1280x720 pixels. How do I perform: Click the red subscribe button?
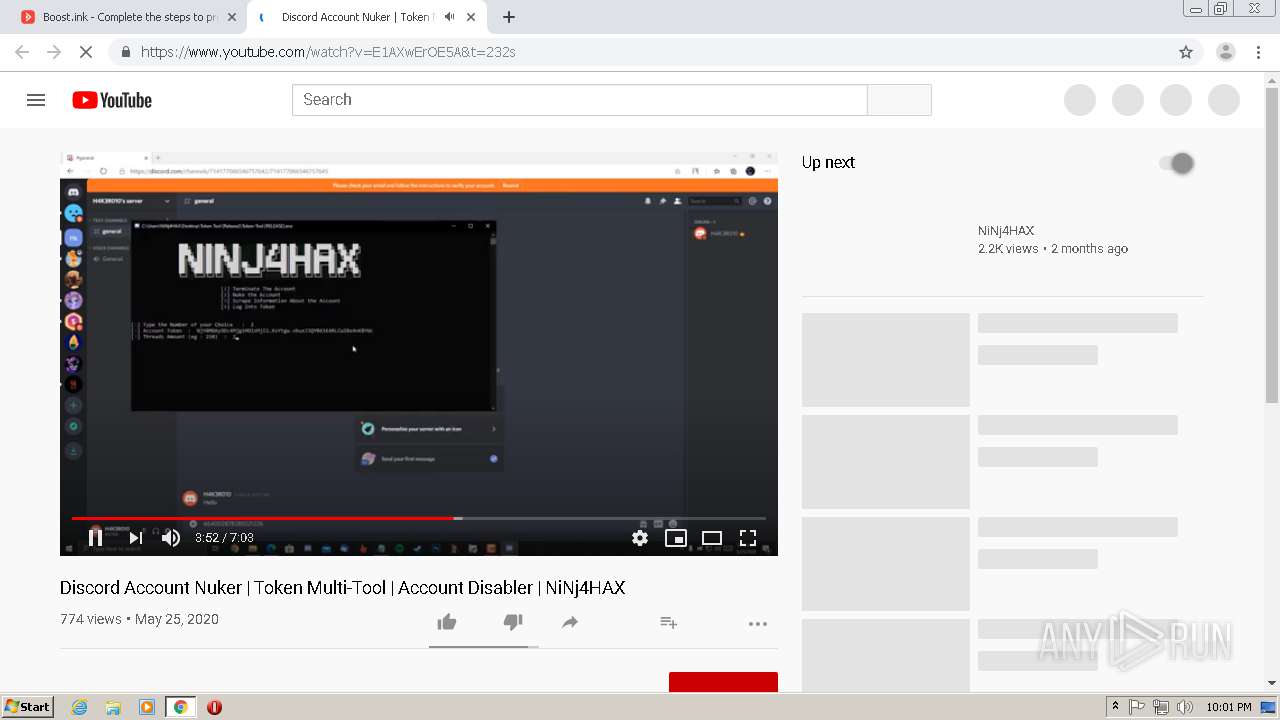click(x=723, y=682)
